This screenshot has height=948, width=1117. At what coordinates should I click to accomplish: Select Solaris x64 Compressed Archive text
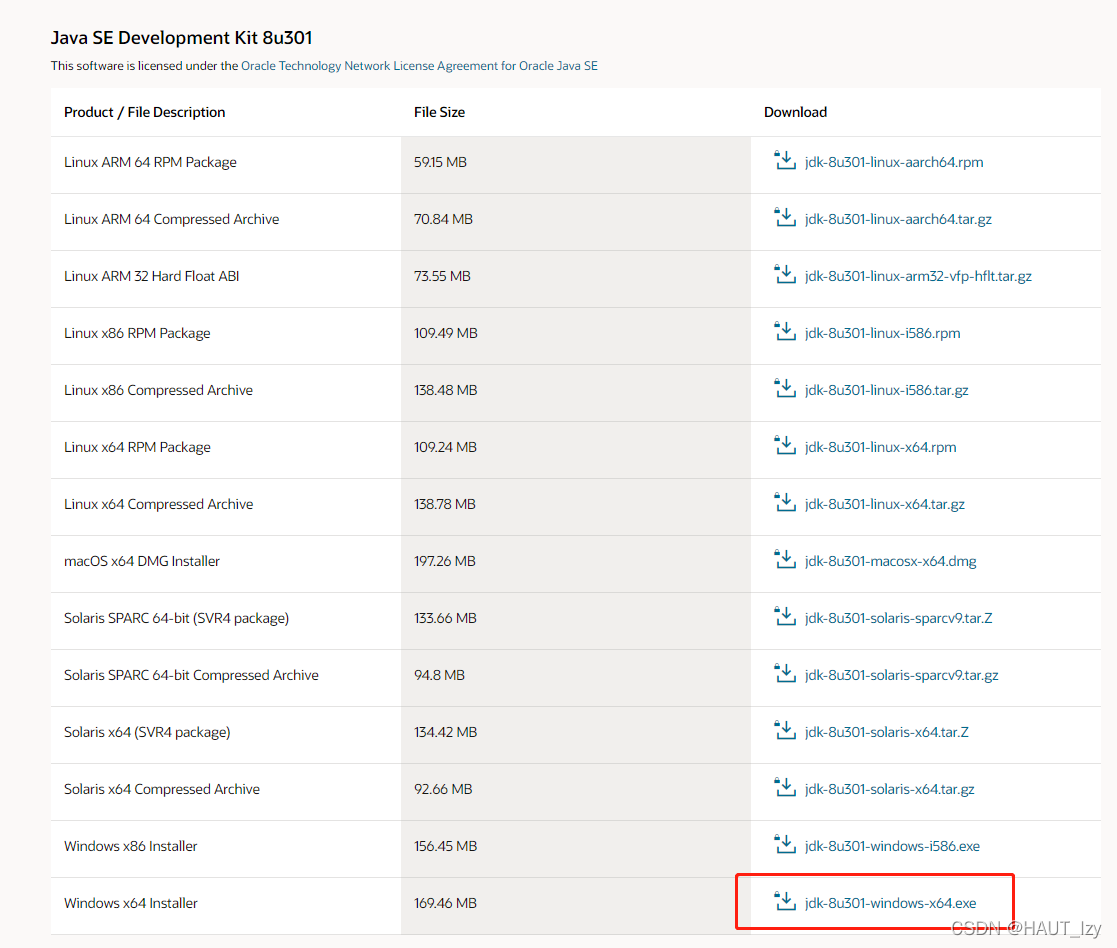point(162,789)
